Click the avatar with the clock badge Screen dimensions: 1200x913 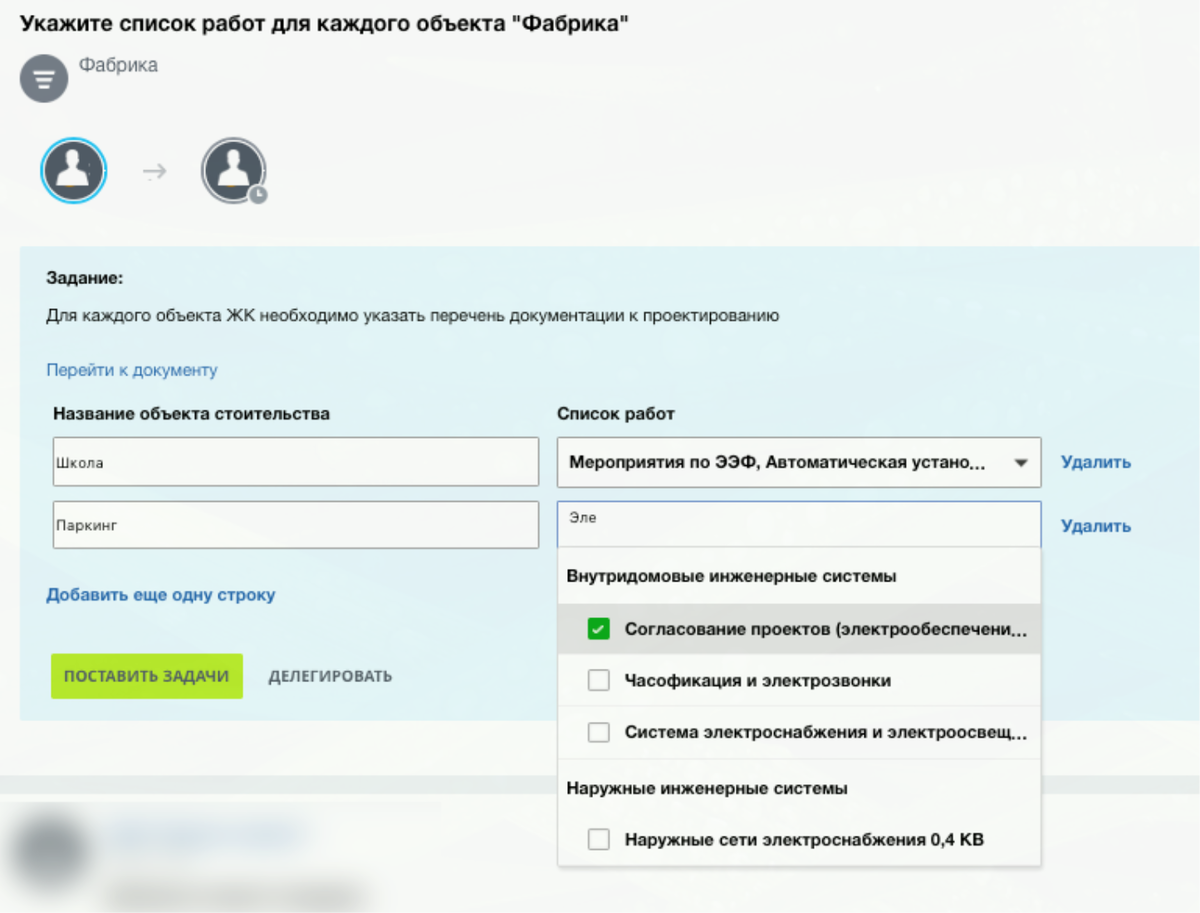[233, 171]
